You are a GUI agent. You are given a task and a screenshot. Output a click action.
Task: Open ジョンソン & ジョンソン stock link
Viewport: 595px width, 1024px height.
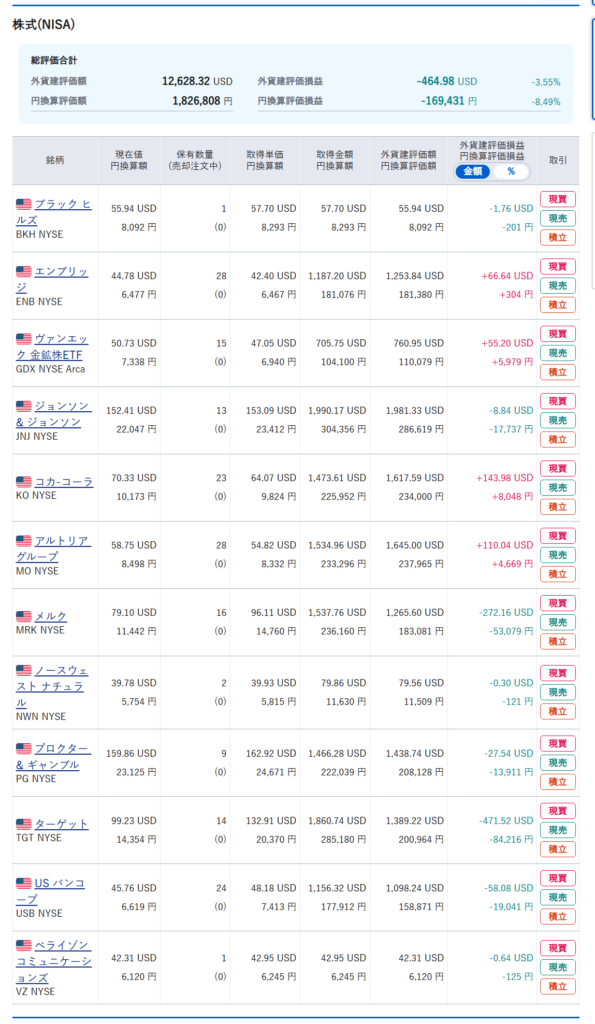click(54, 414)
